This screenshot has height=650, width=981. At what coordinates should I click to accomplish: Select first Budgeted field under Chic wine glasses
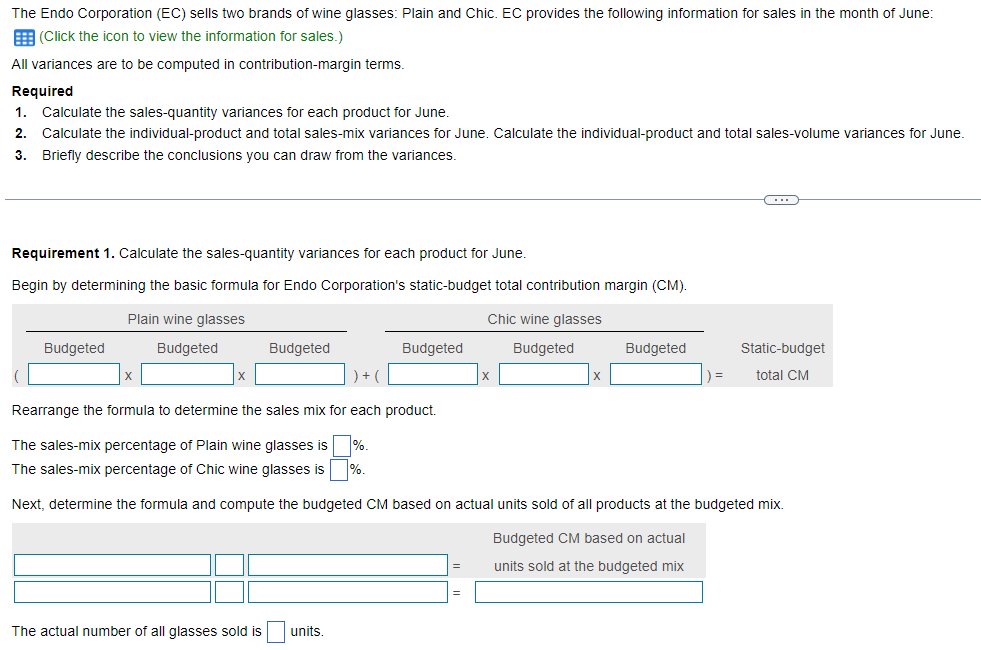pos(433,374)
